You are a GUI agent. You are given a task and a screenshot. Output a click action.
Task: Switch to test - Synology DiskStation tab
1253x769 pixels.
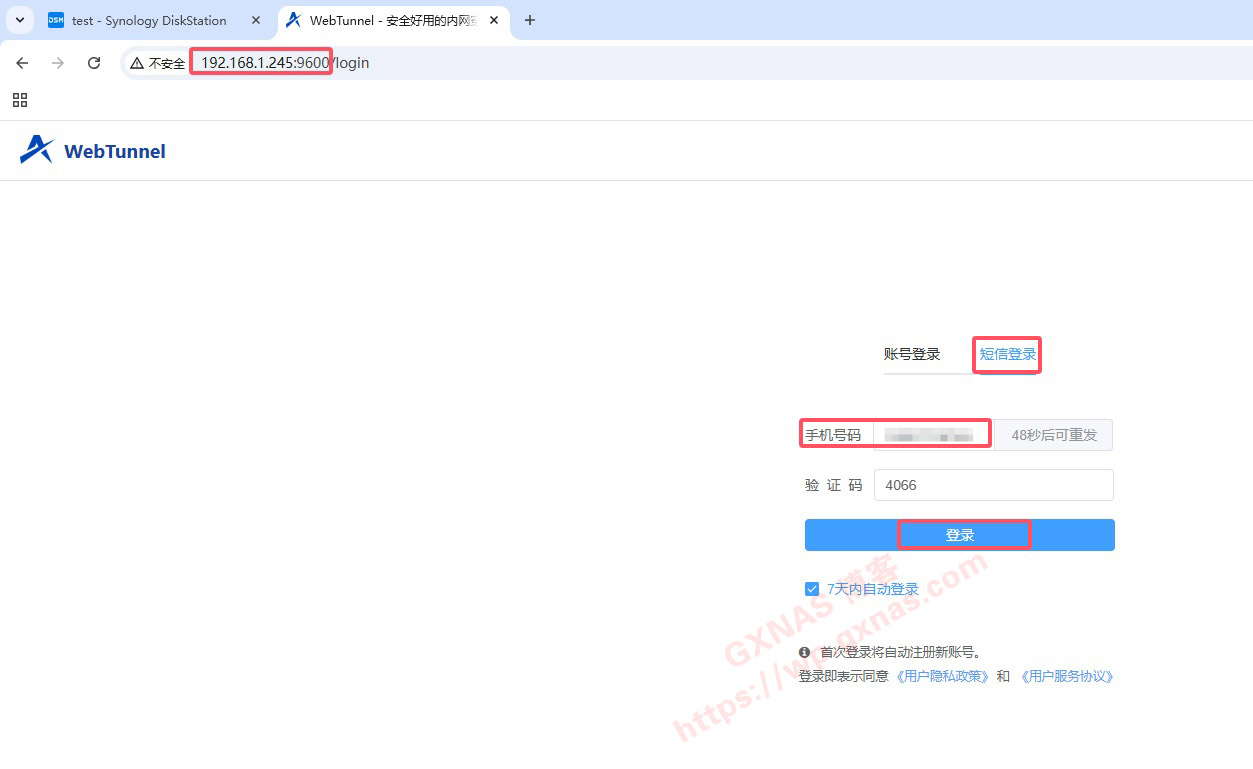pyautogui.click(x=148, y=20)
